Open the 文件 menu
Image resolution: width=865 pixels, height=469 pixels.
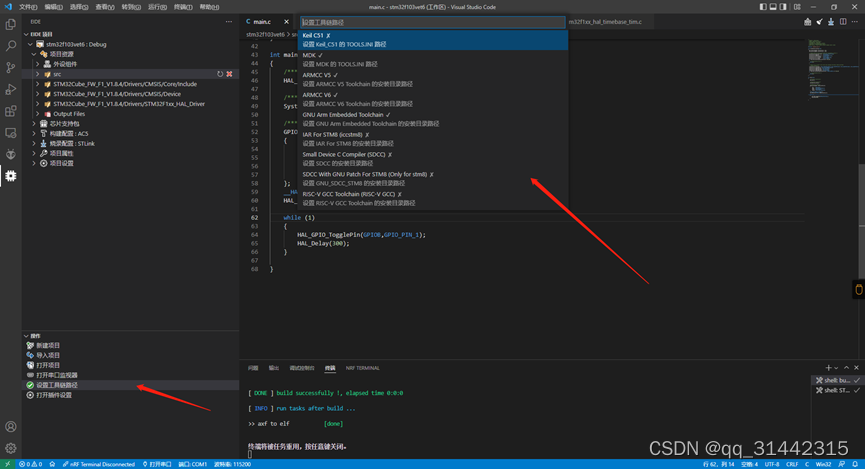28,7
